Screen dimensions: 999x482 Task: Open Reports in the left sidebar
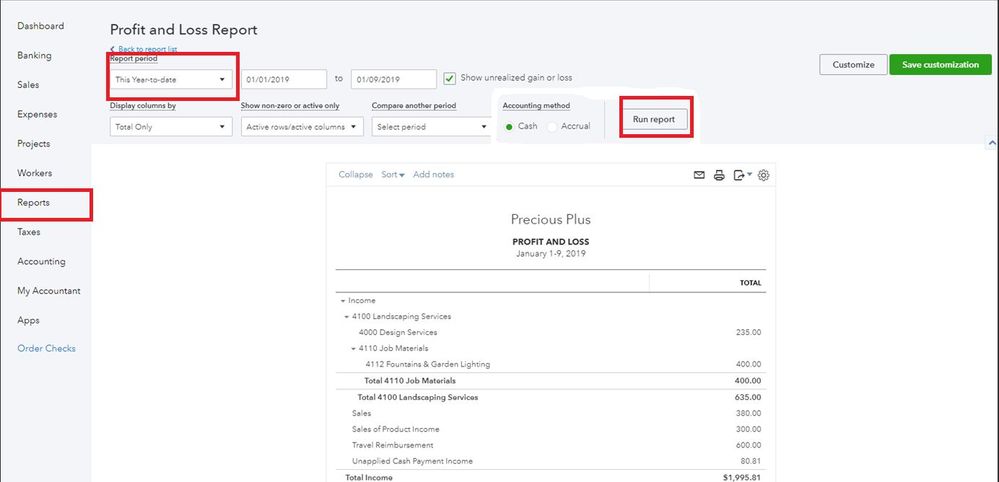[x=34, y=203]
